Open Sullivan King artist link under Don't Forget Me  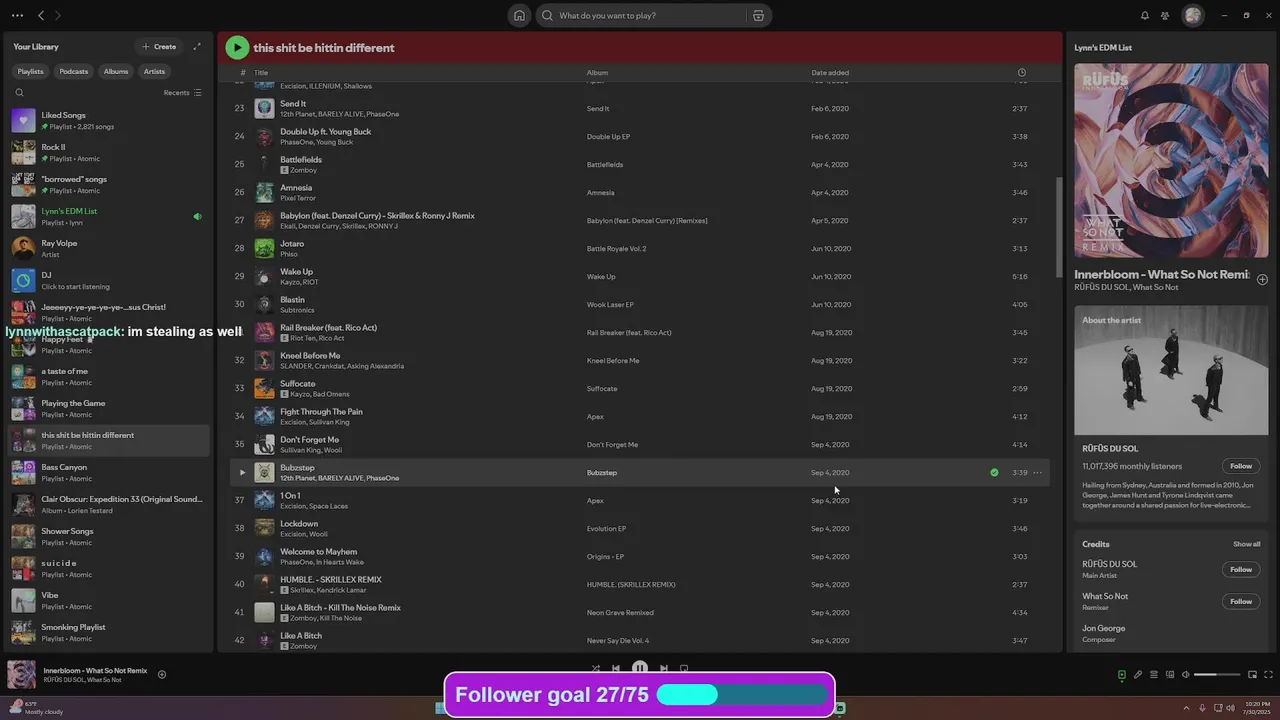pyautogui.click(x=298, y=450)
